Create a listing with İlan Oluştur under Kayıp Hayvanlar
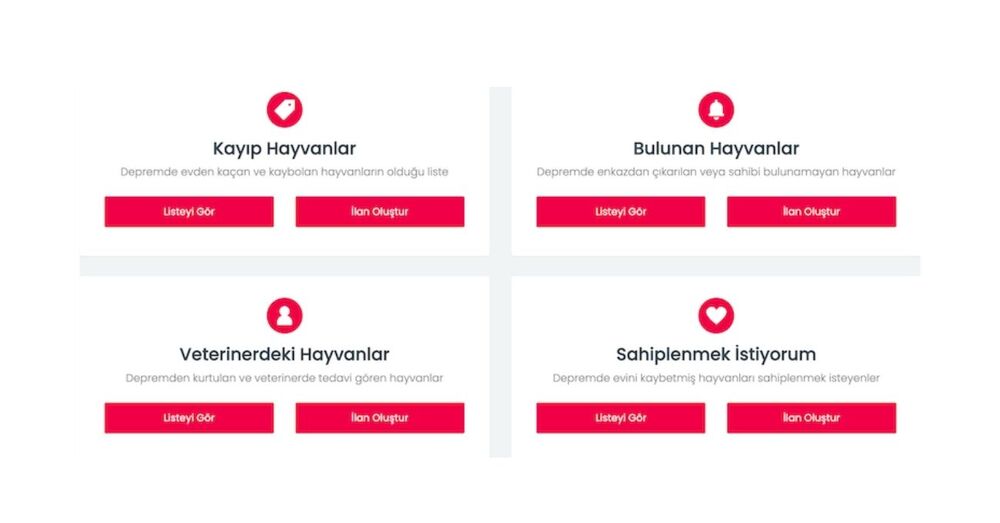The width and height of the screenshot is (1000, 523). pos(380,212)
